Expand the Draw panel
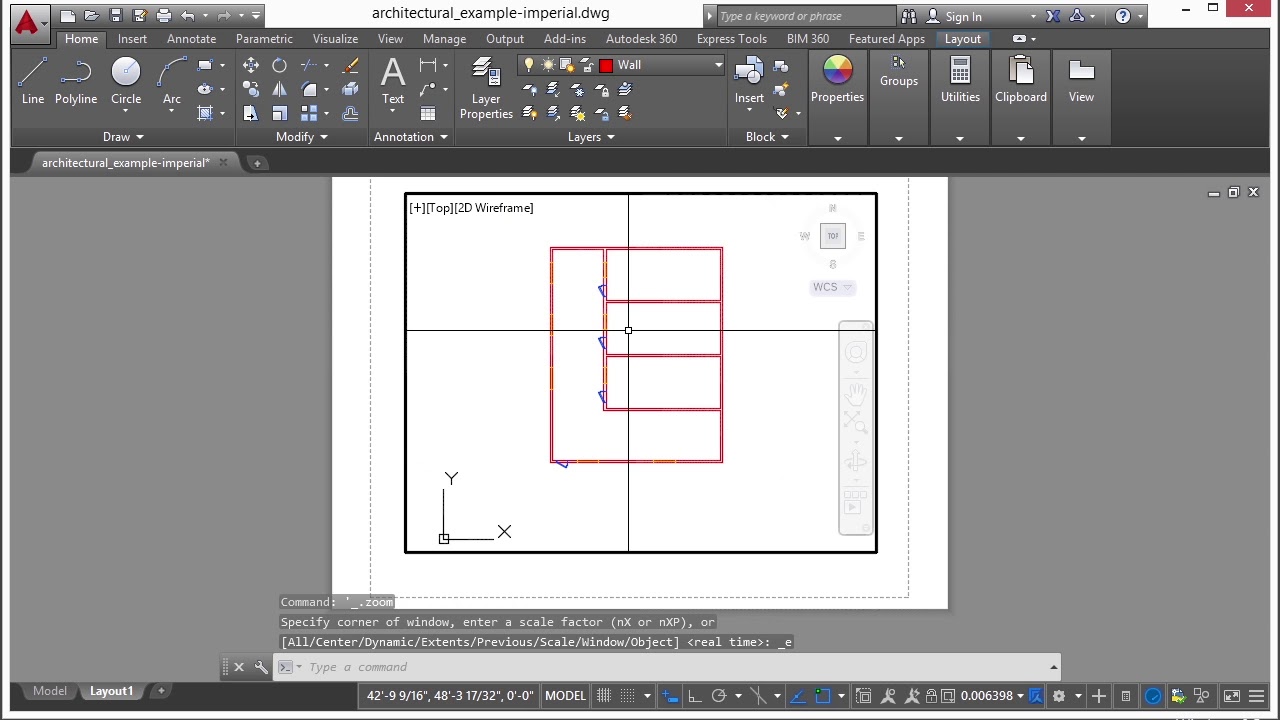1280x720 pixels. coord(123,137)
